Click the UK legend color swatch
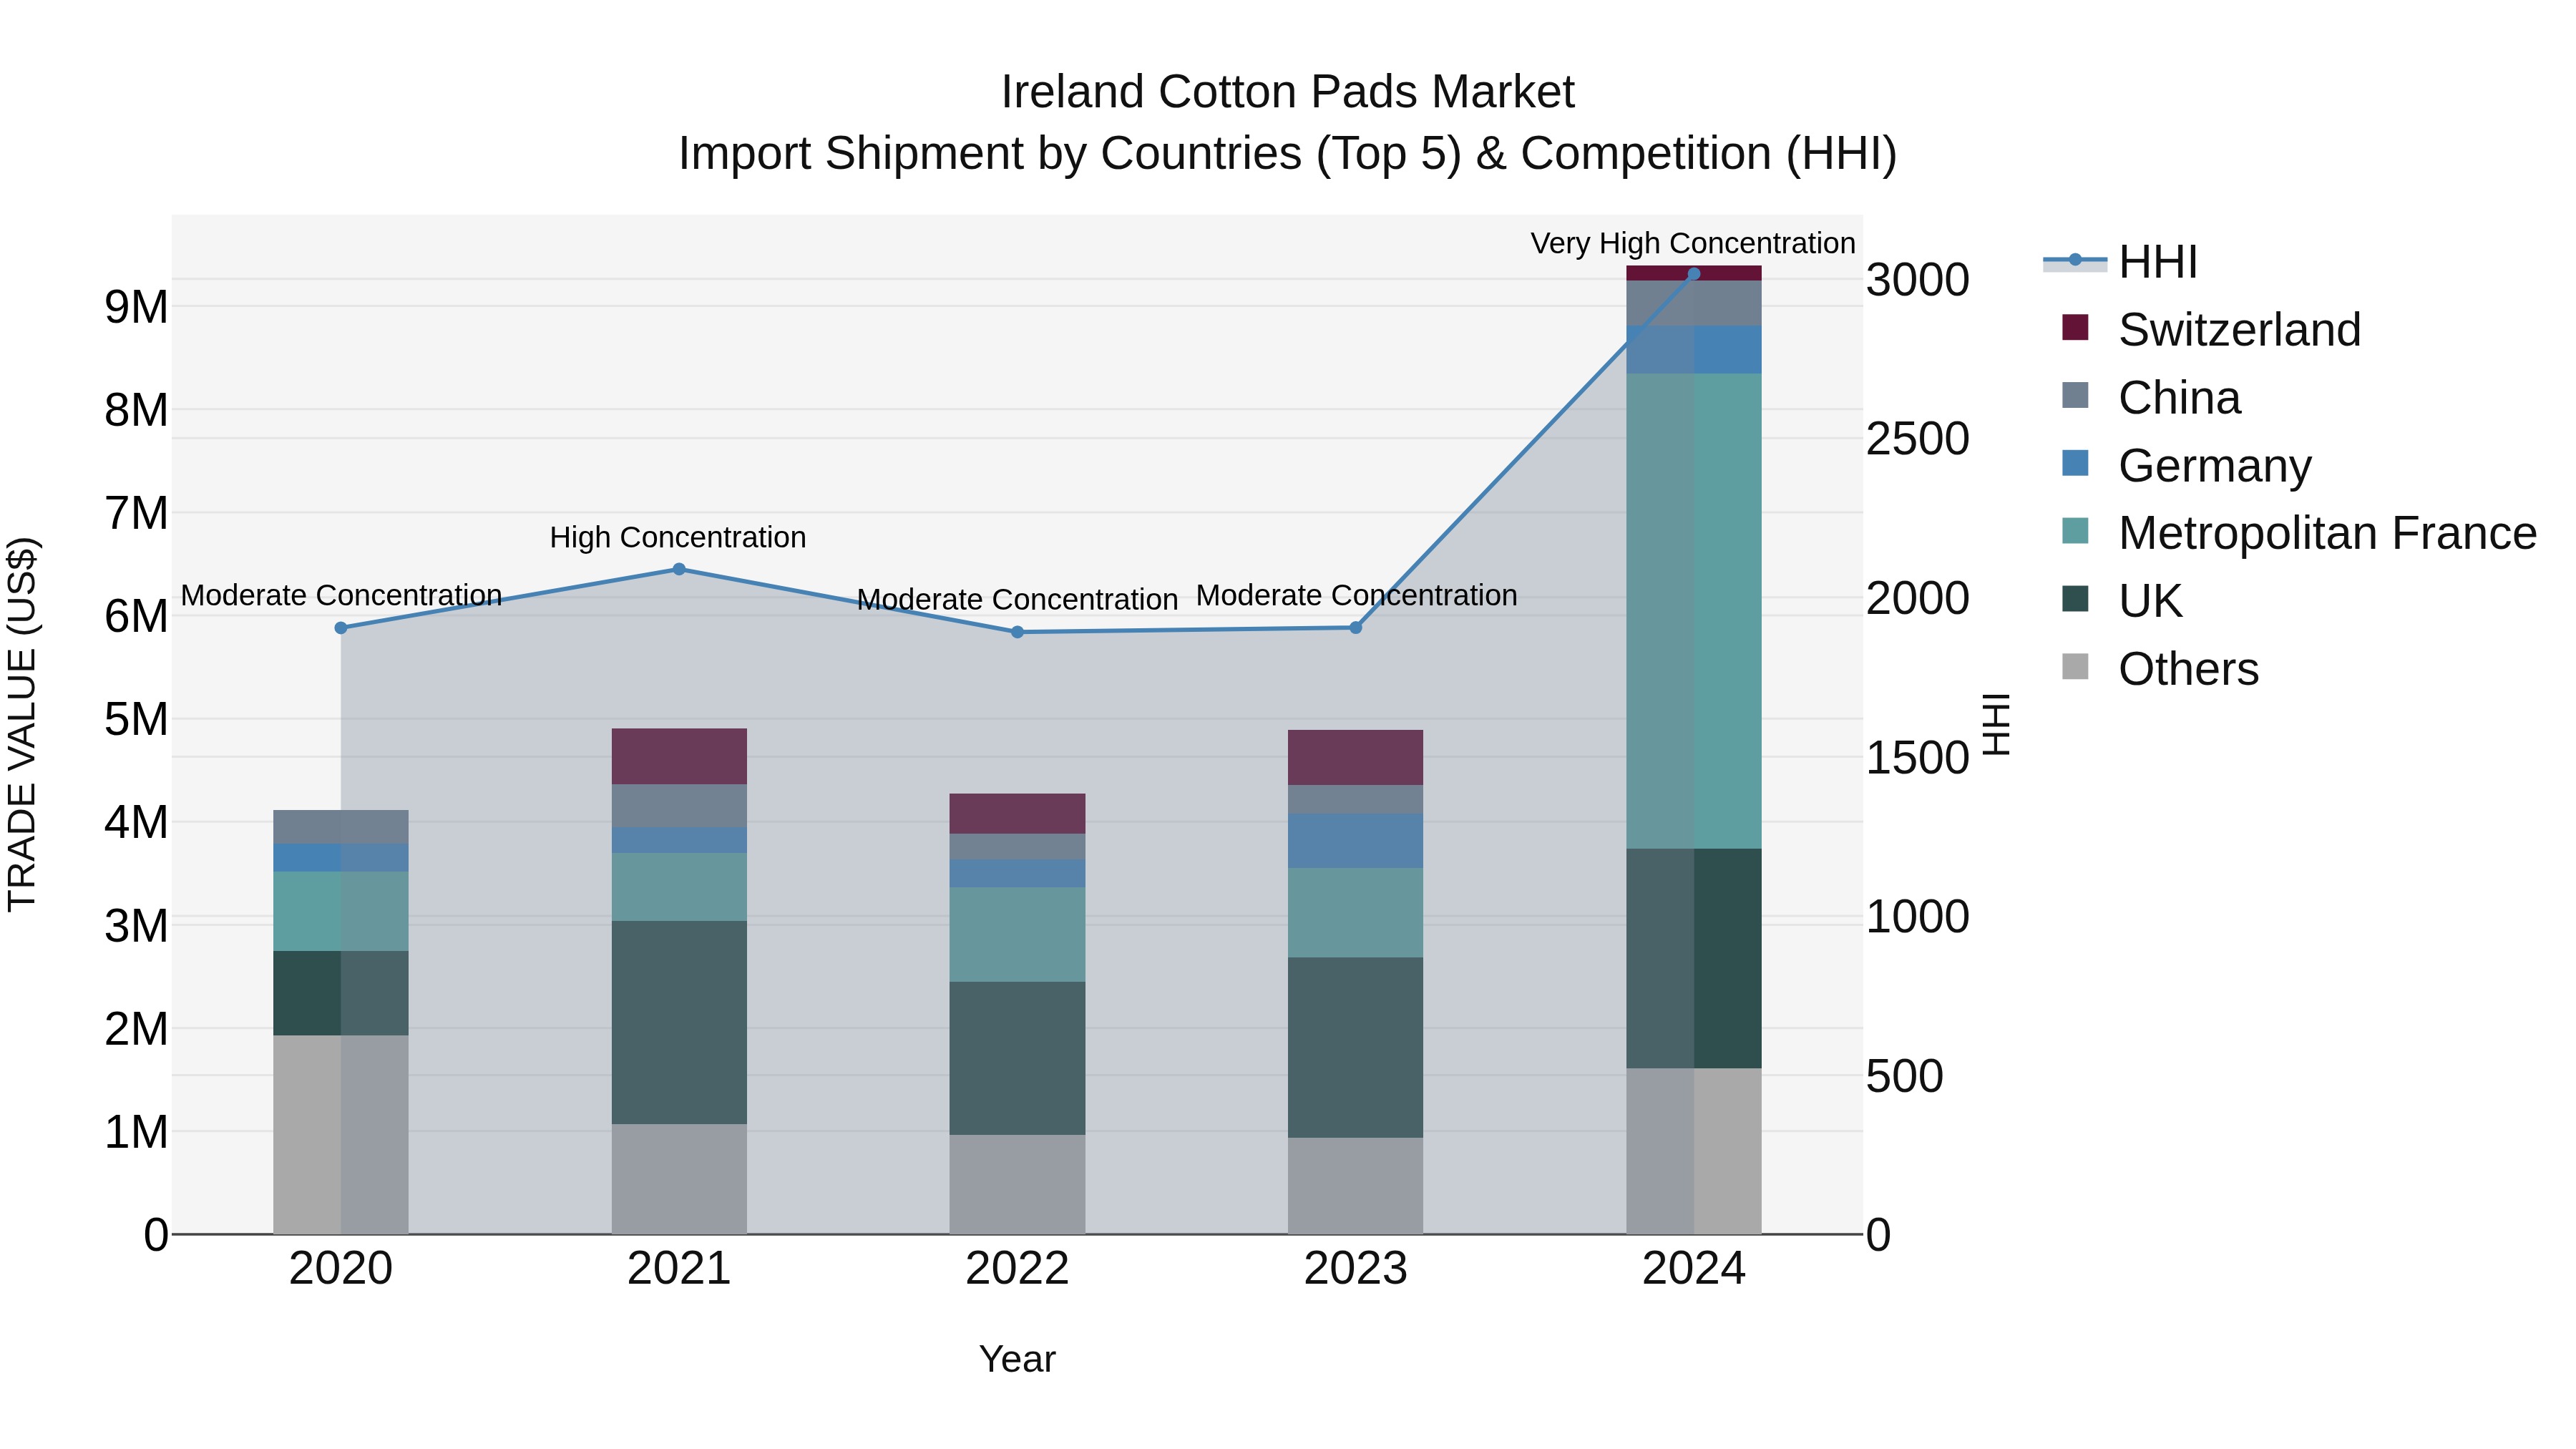 point(2075,599)
